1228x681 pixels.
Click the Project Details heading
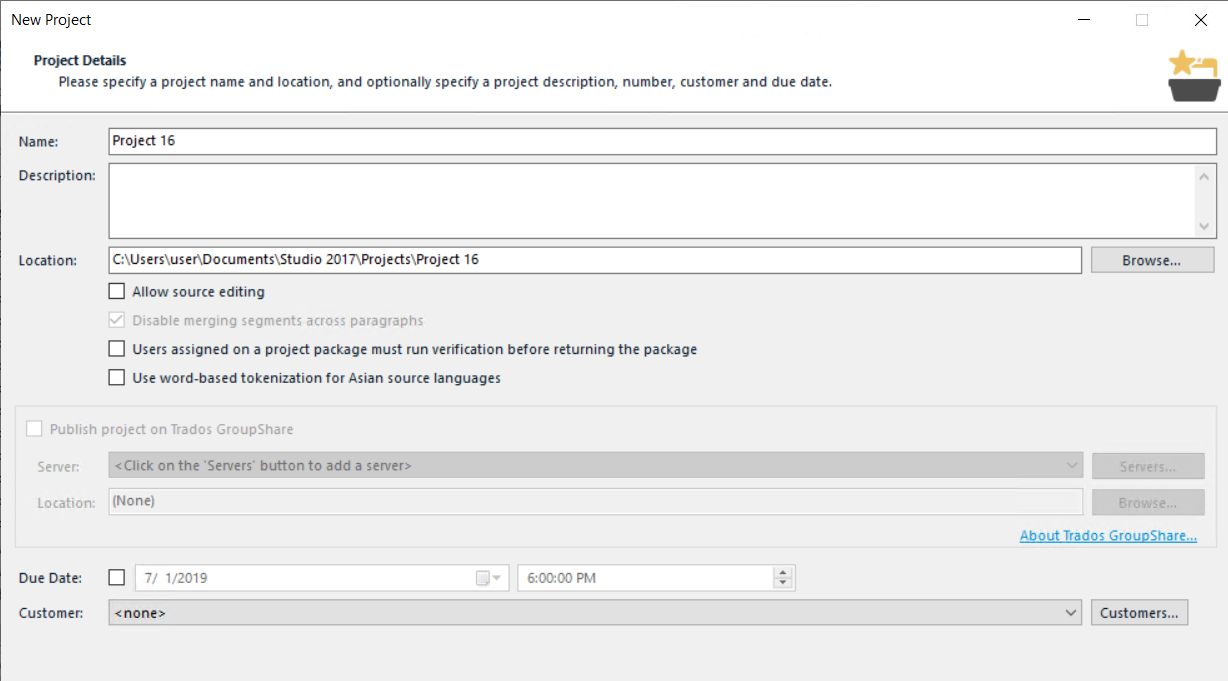80,60
